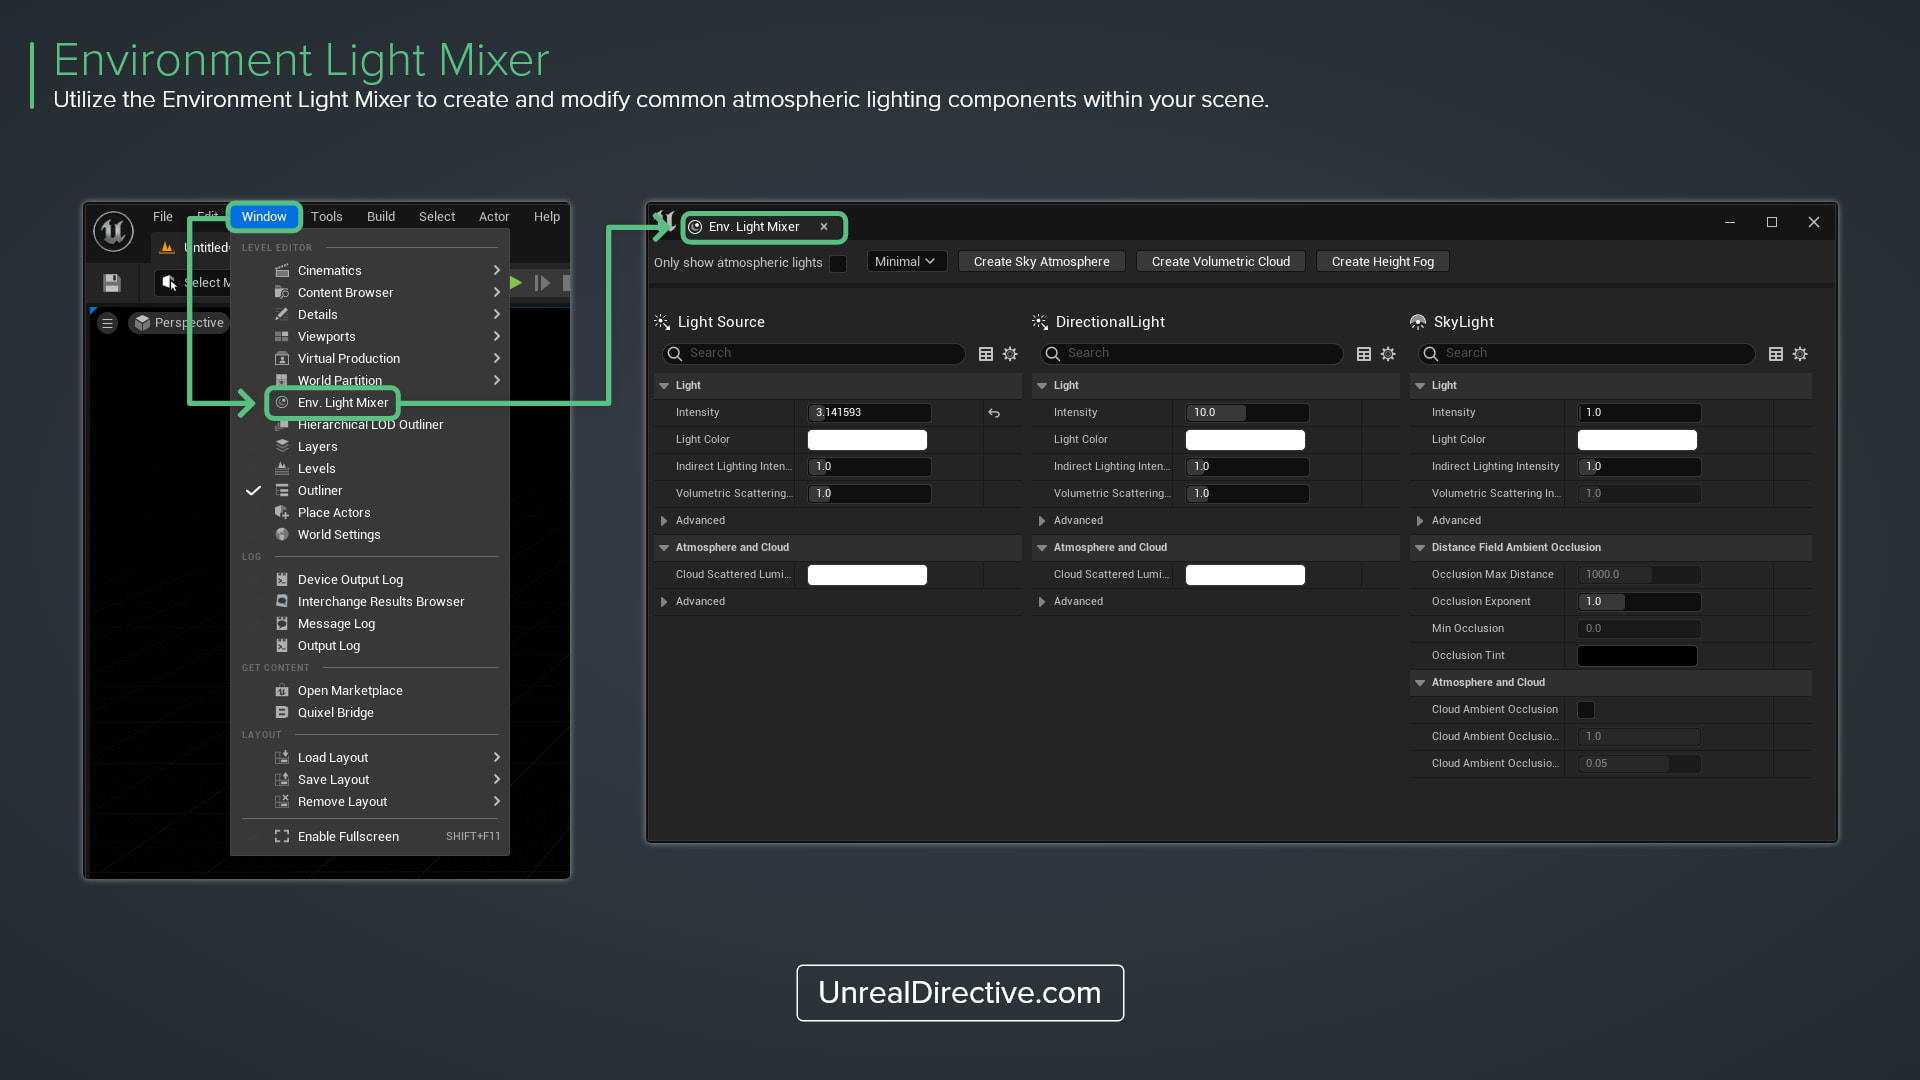
Task: Reset Light Source Intensity to default arrow
Action: [x=994, y=413]
